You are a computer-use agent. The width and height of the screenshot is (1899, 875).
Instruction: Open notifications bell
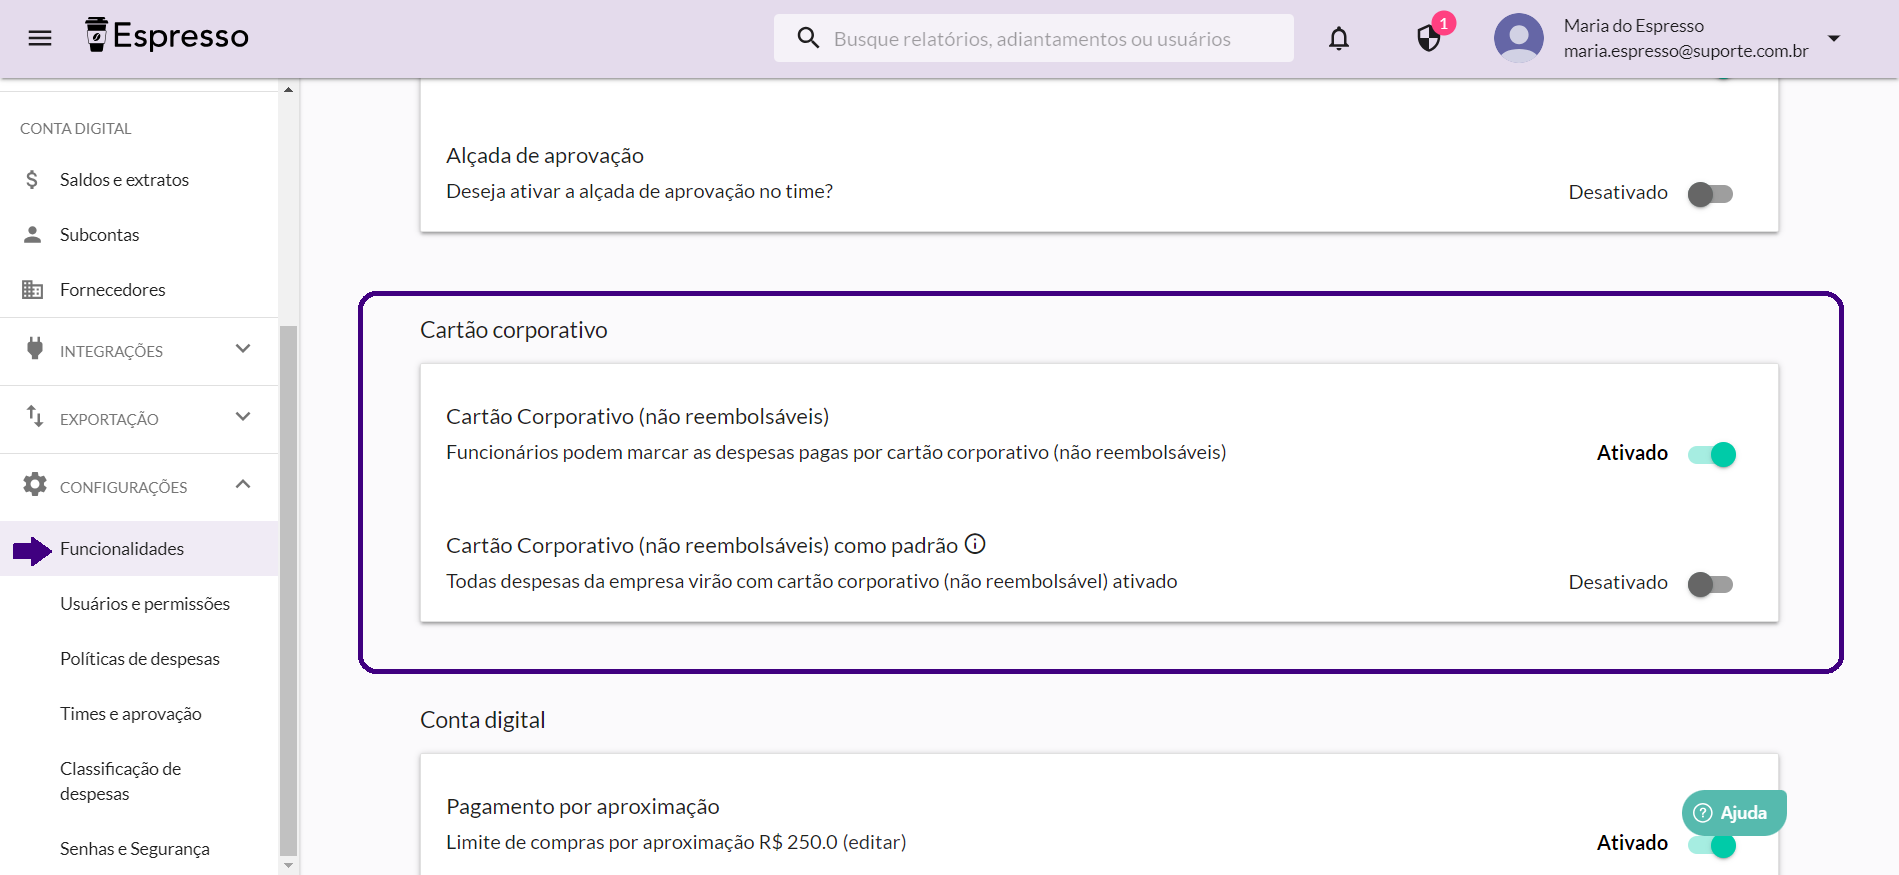(1339, 39)
